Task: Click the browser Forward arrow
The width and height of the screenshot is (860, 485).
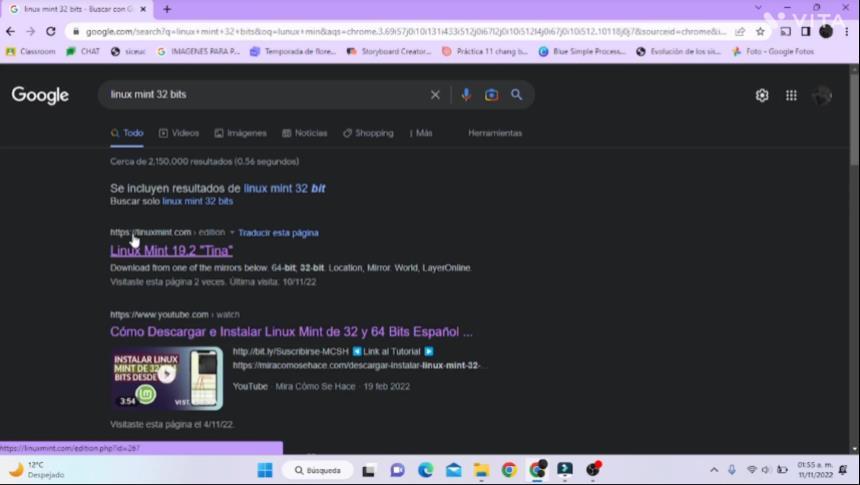Action: click(31, 31)
